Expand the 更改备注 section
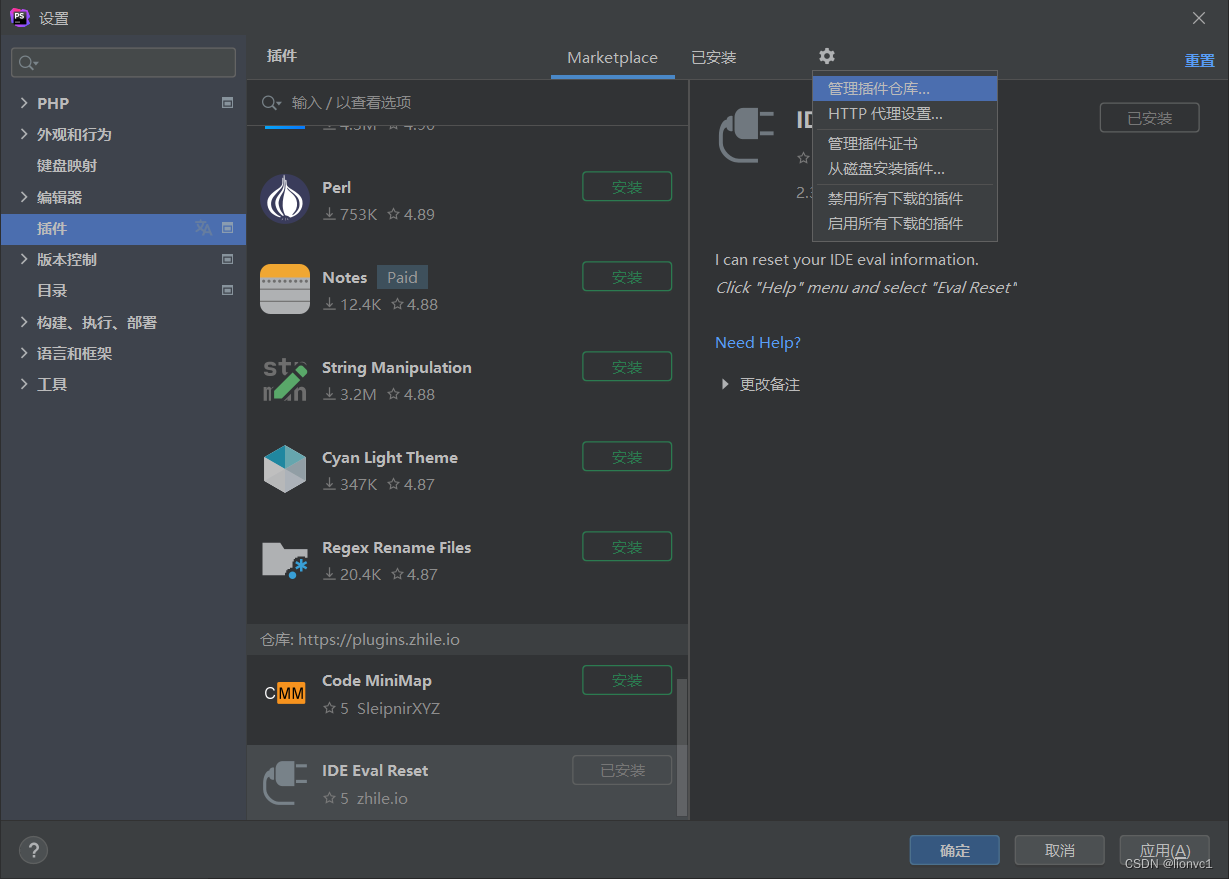Screen dimensions: 1229x879 [x=725, y=384]
